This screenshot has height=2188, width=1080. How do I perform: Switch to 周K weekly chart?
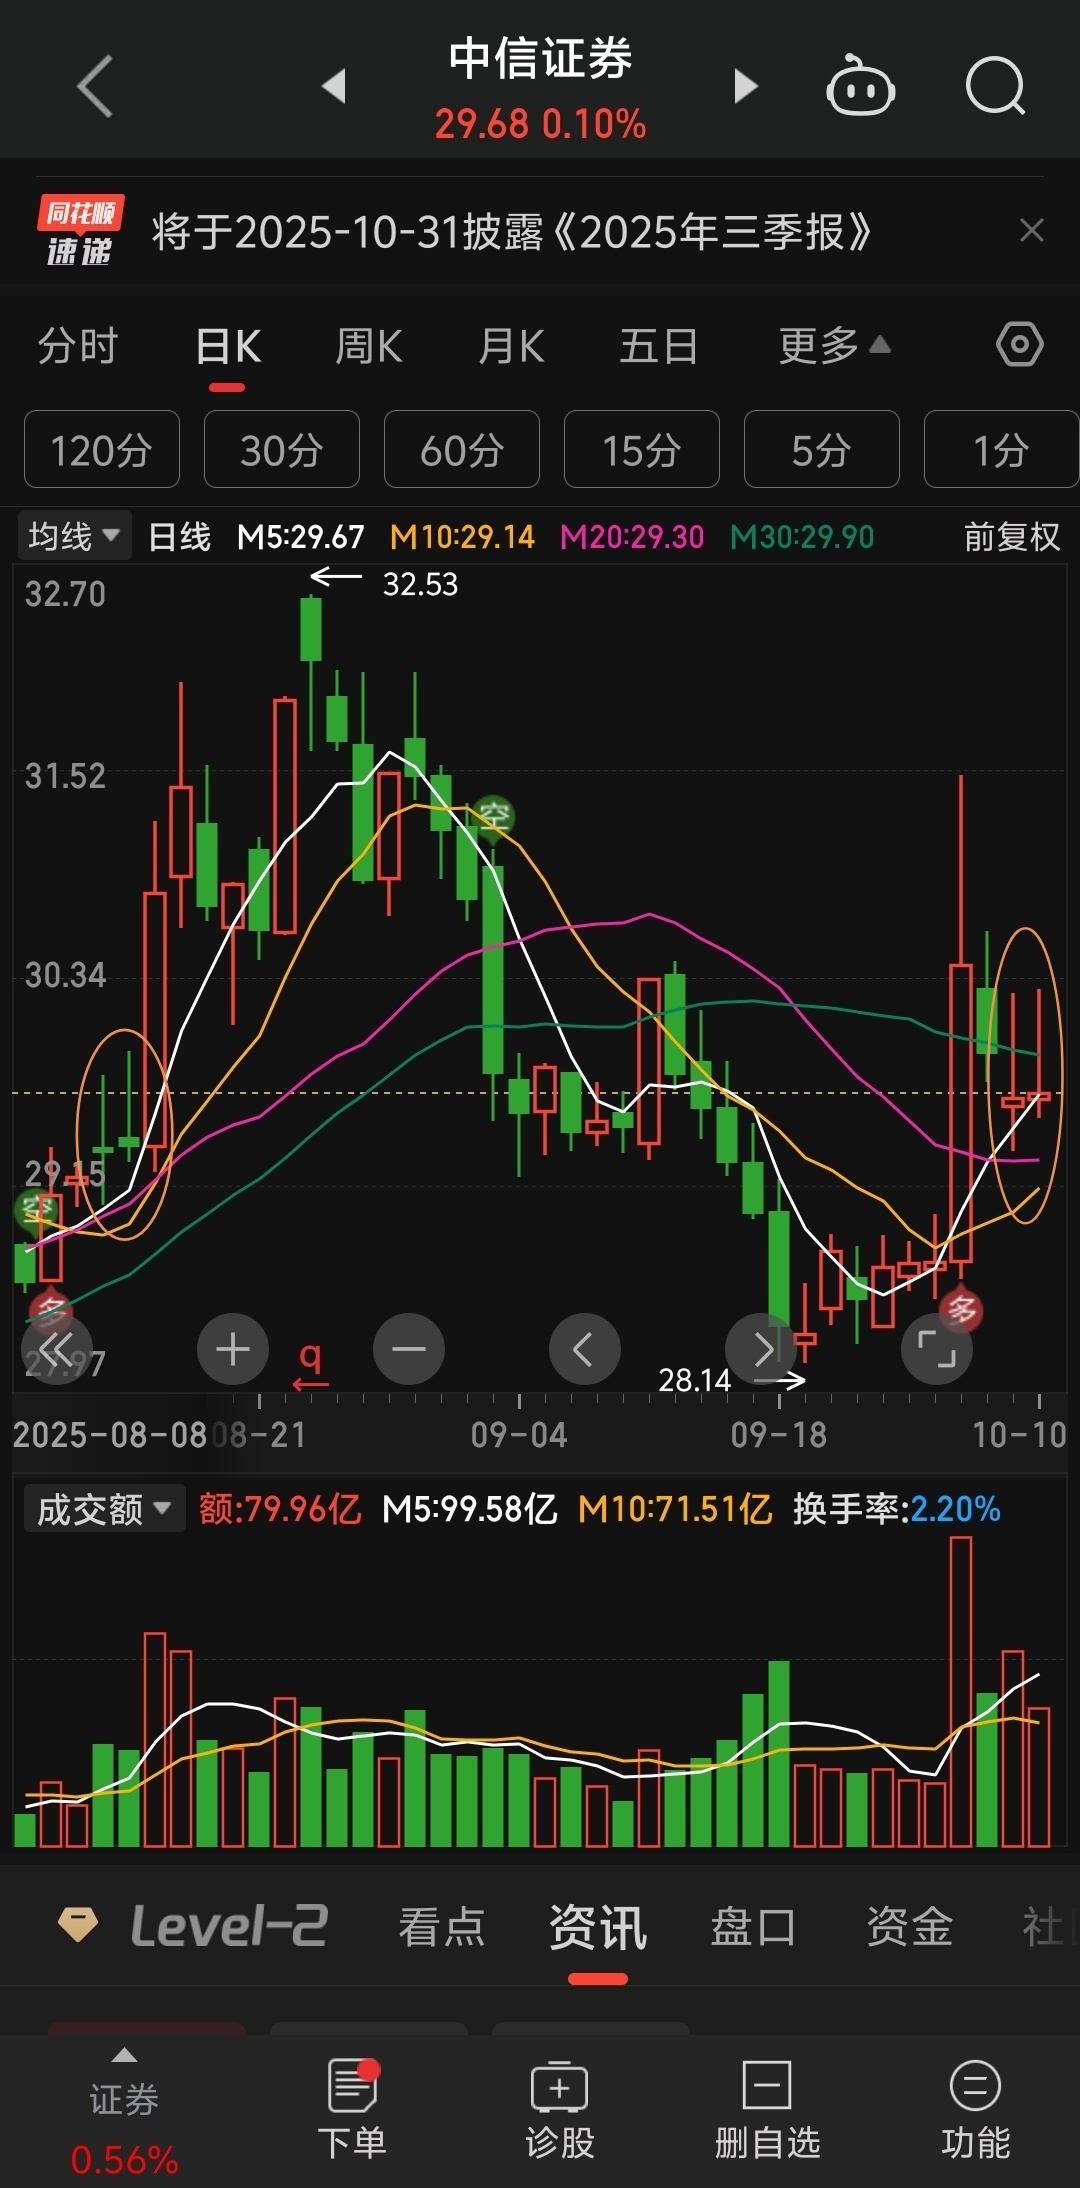[x=369, y=347]
